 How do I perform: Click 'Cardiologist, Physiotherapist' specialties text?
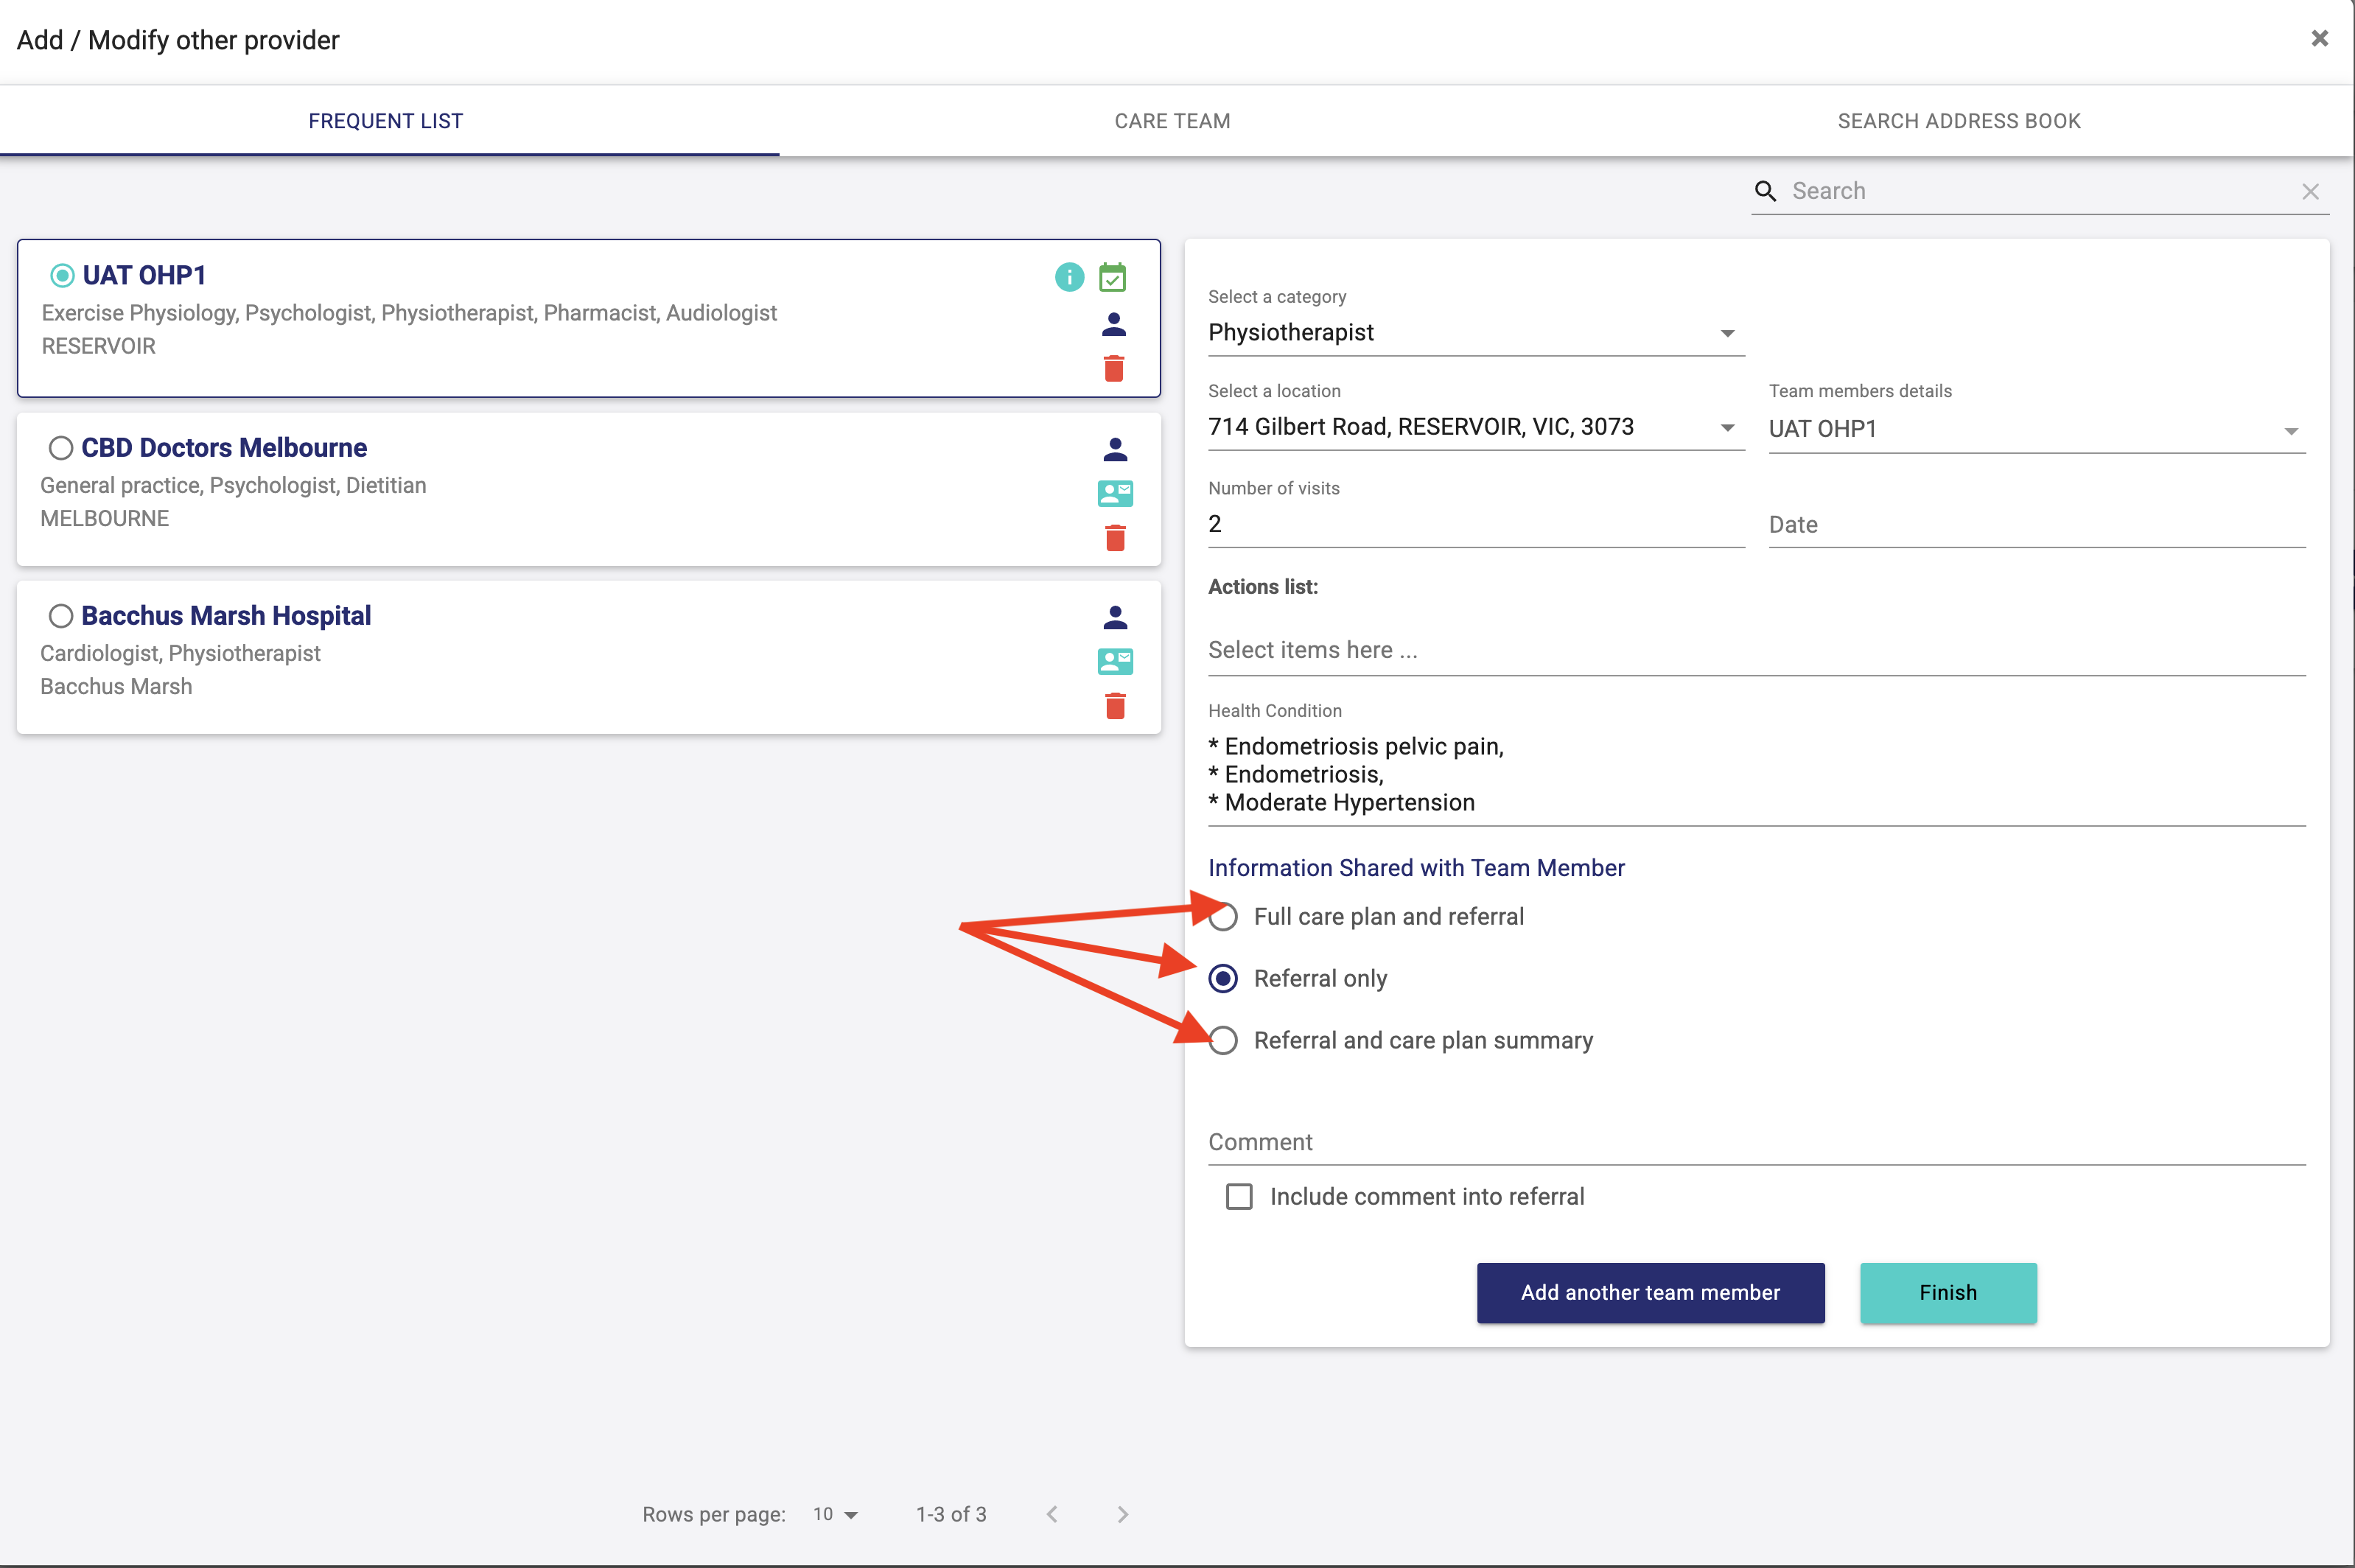click(180, 653)
